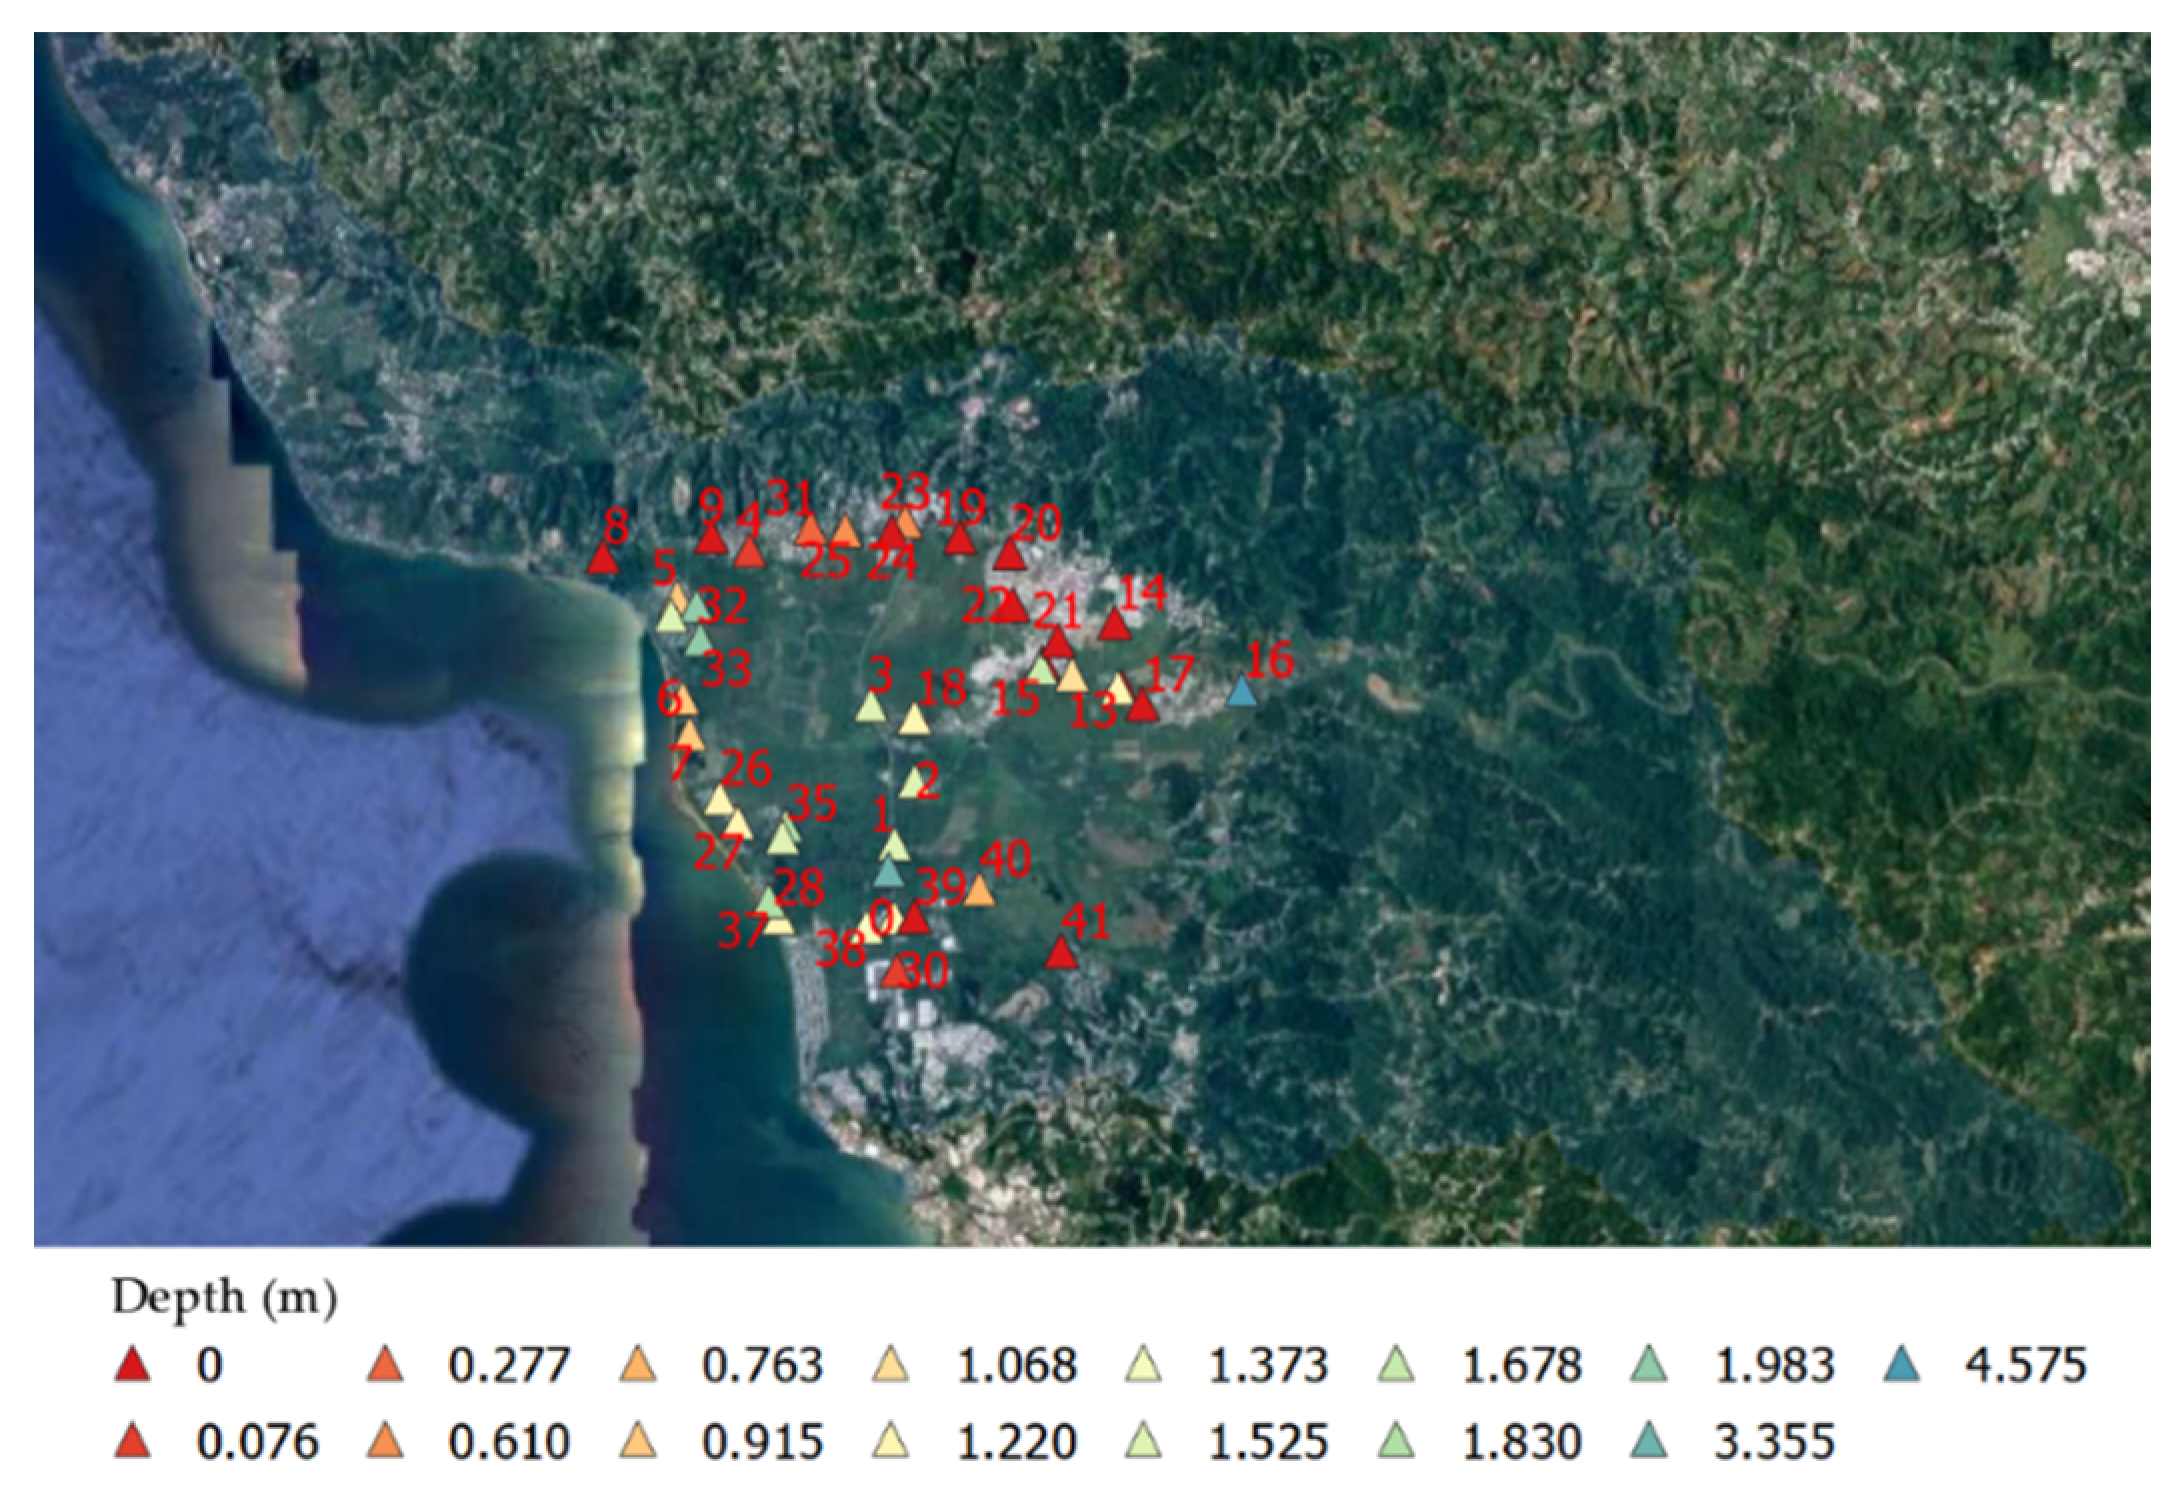Screen dimensions: 2179x1498
Task: Click the red triangle marker labeled 8
Action: 602,558
